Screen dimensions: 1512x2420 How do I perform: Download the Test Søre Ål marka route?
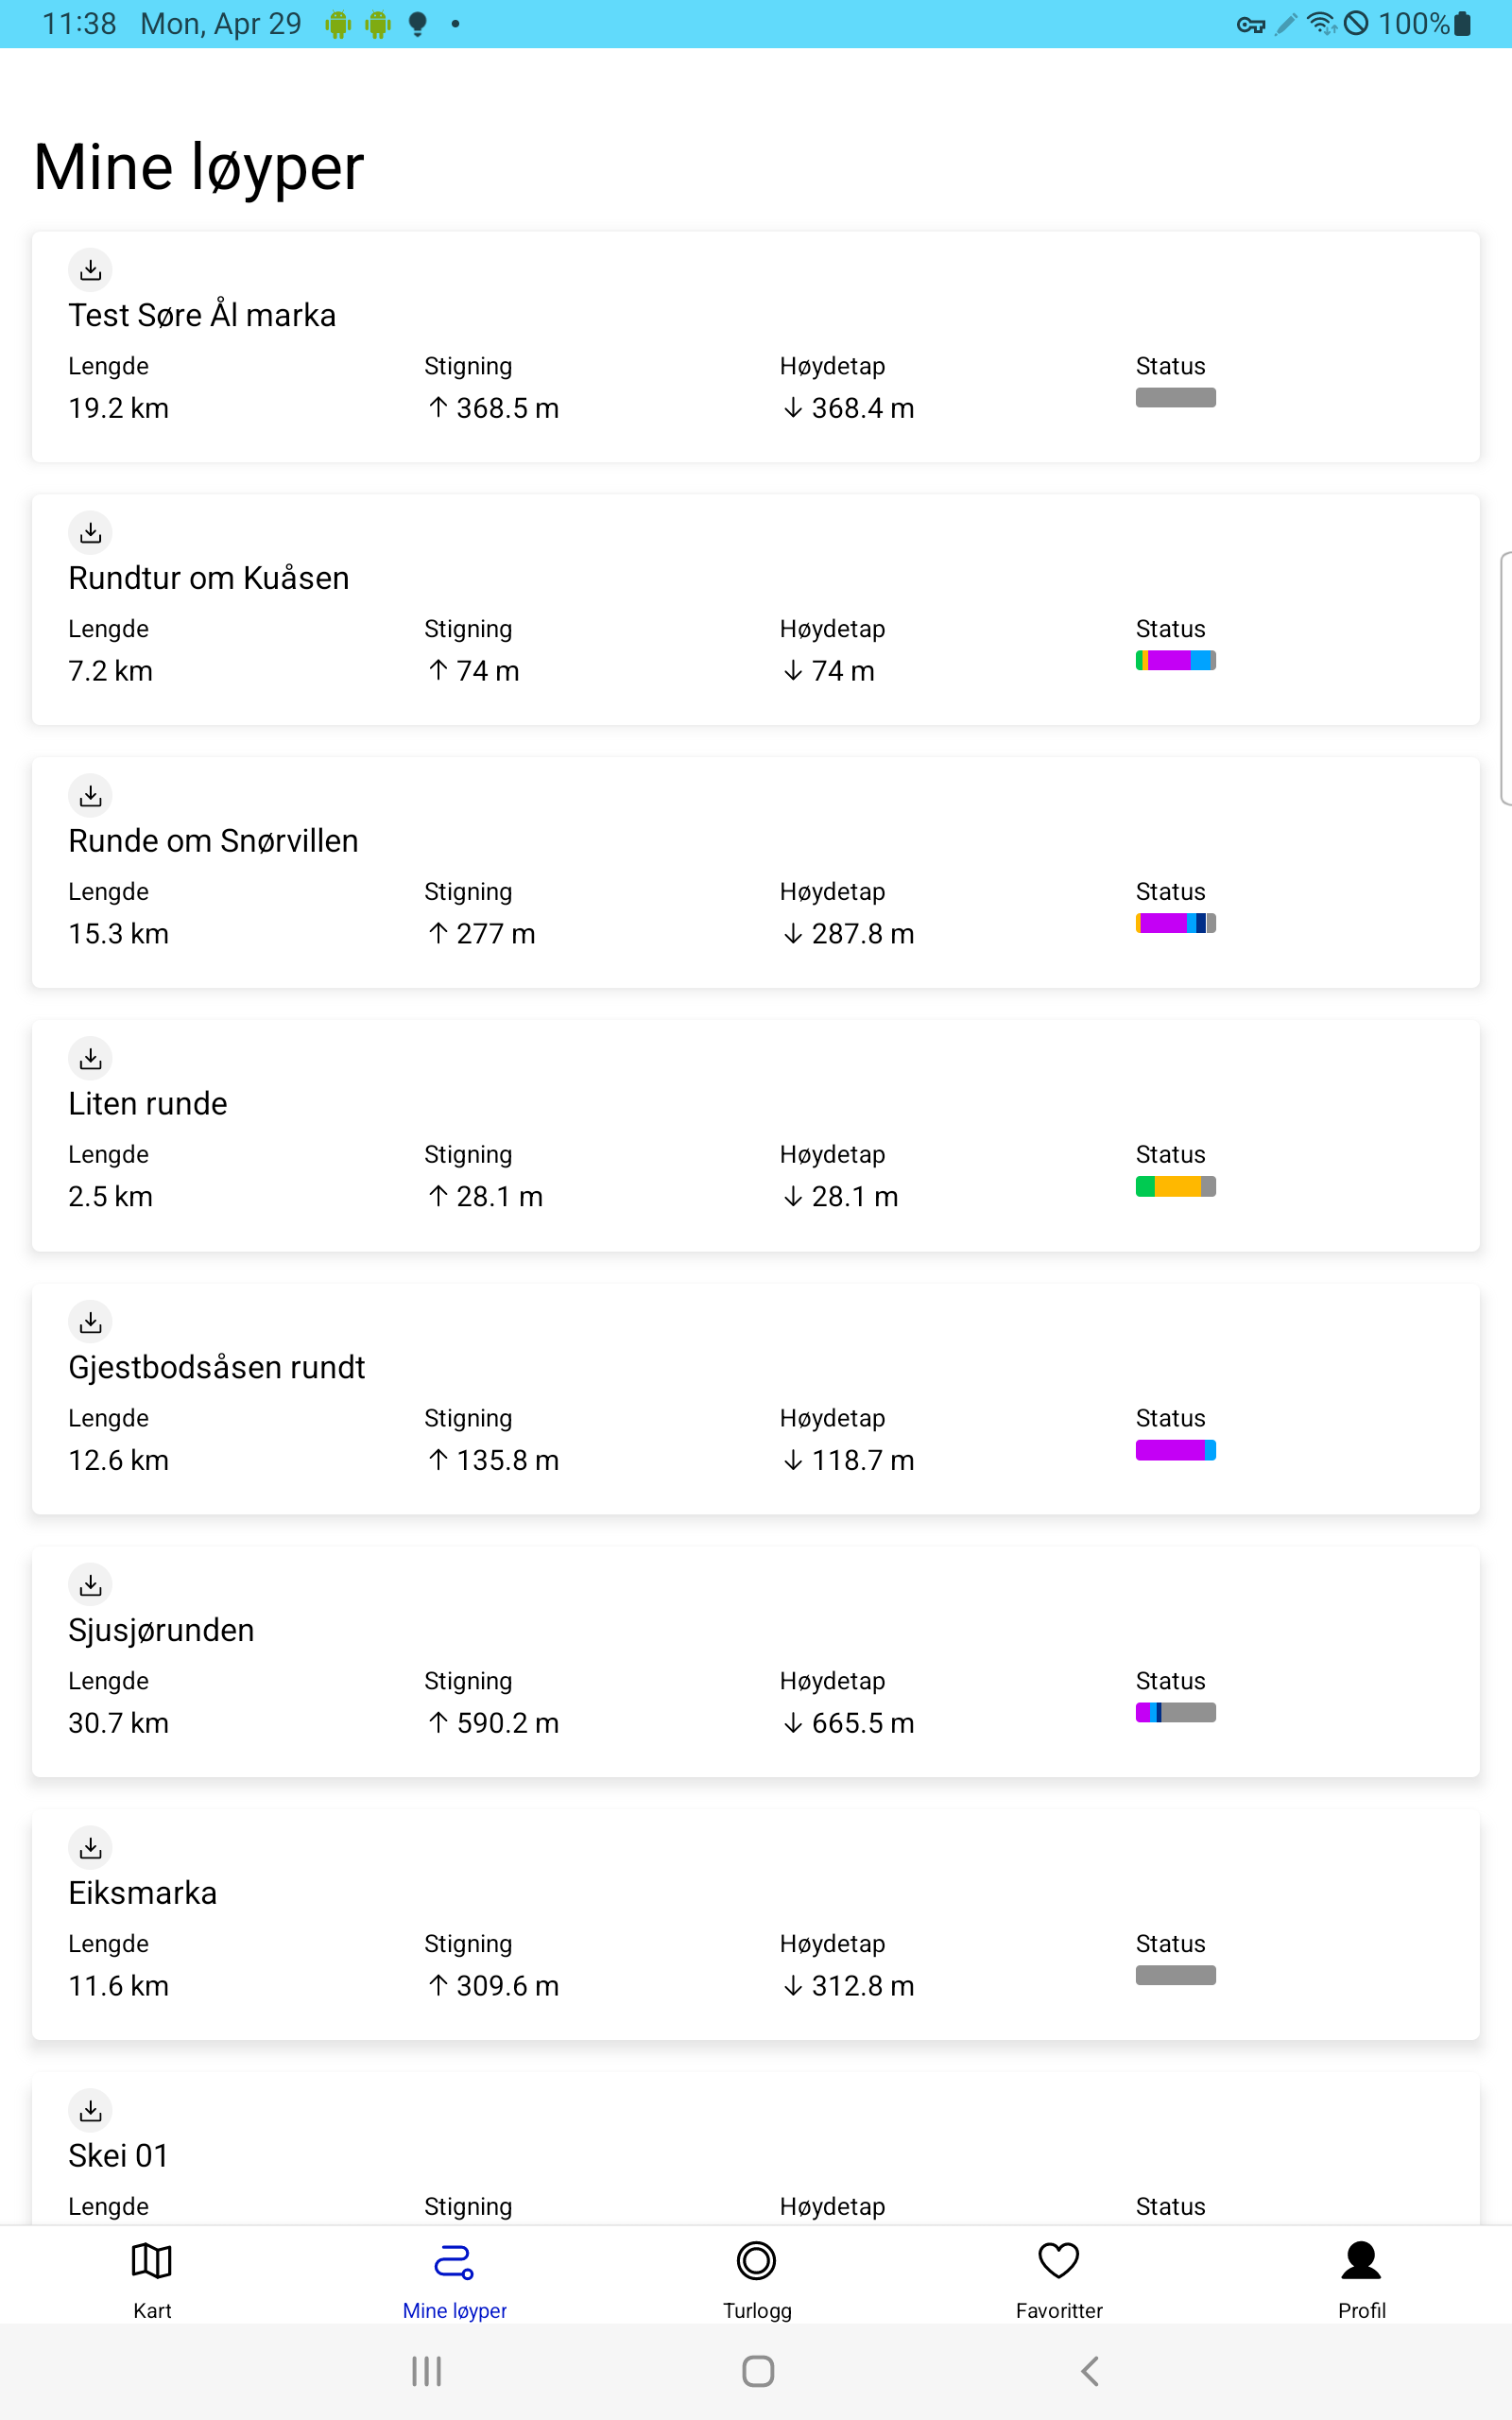[90, 269]
